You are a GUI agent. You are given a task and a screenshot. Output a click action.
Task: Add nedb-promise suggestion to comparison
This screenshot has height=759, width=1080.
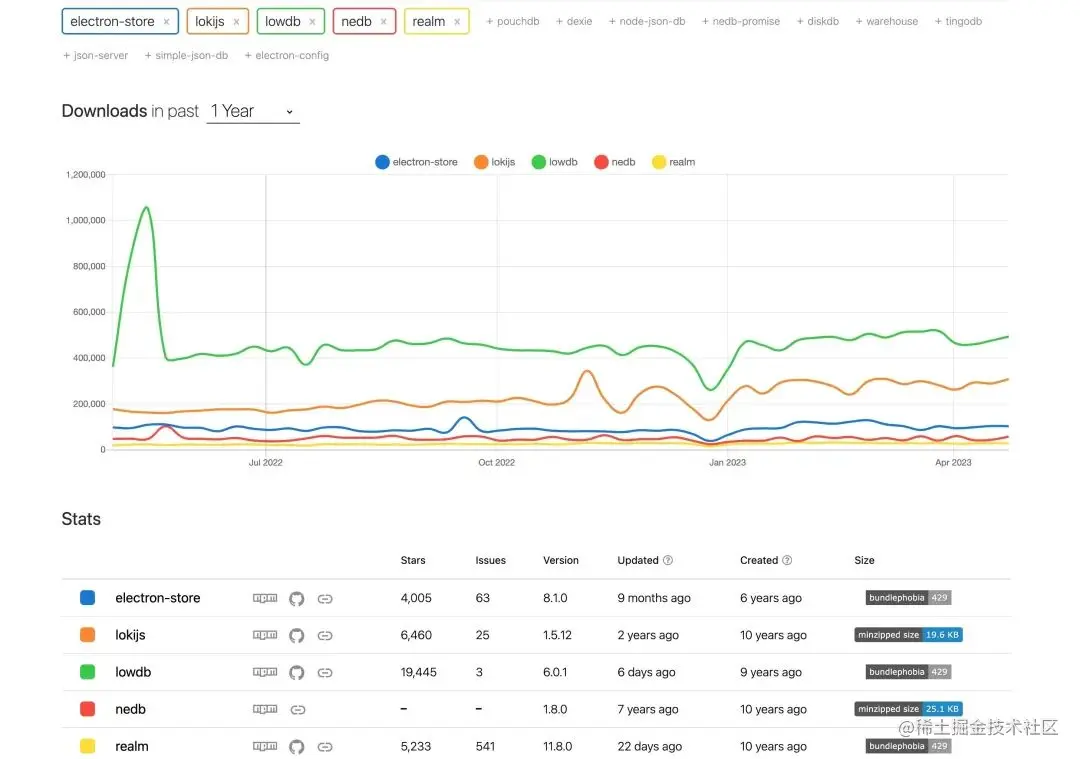[740, 21]
